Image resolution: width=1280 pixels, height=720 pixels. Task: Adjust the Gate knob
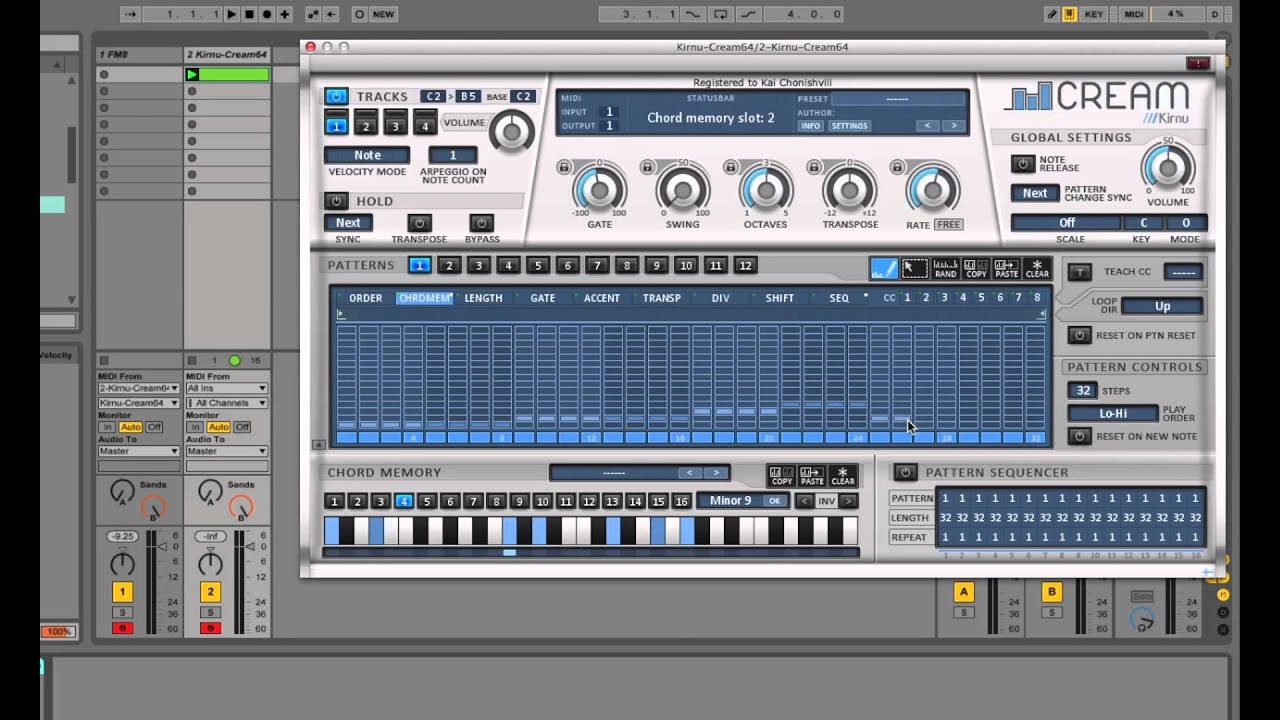click(599, 188)
